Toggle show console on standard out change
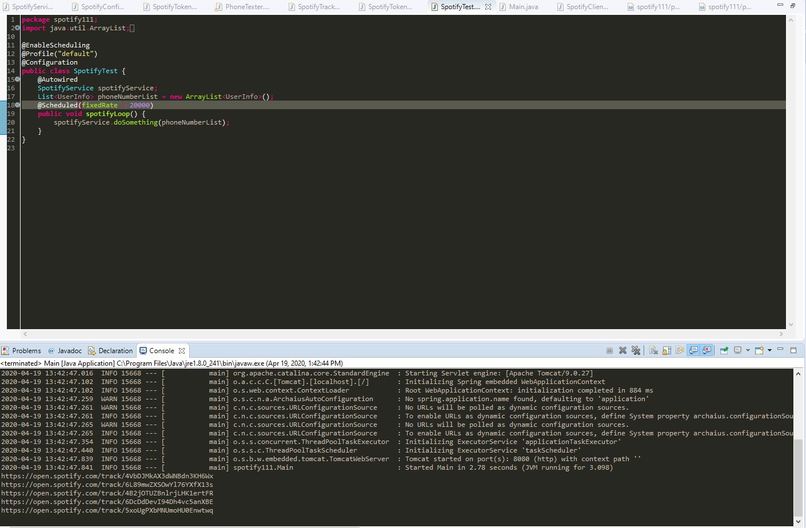Screen dimensions: 806x528 pyautogui.click(x=693, y=350)
